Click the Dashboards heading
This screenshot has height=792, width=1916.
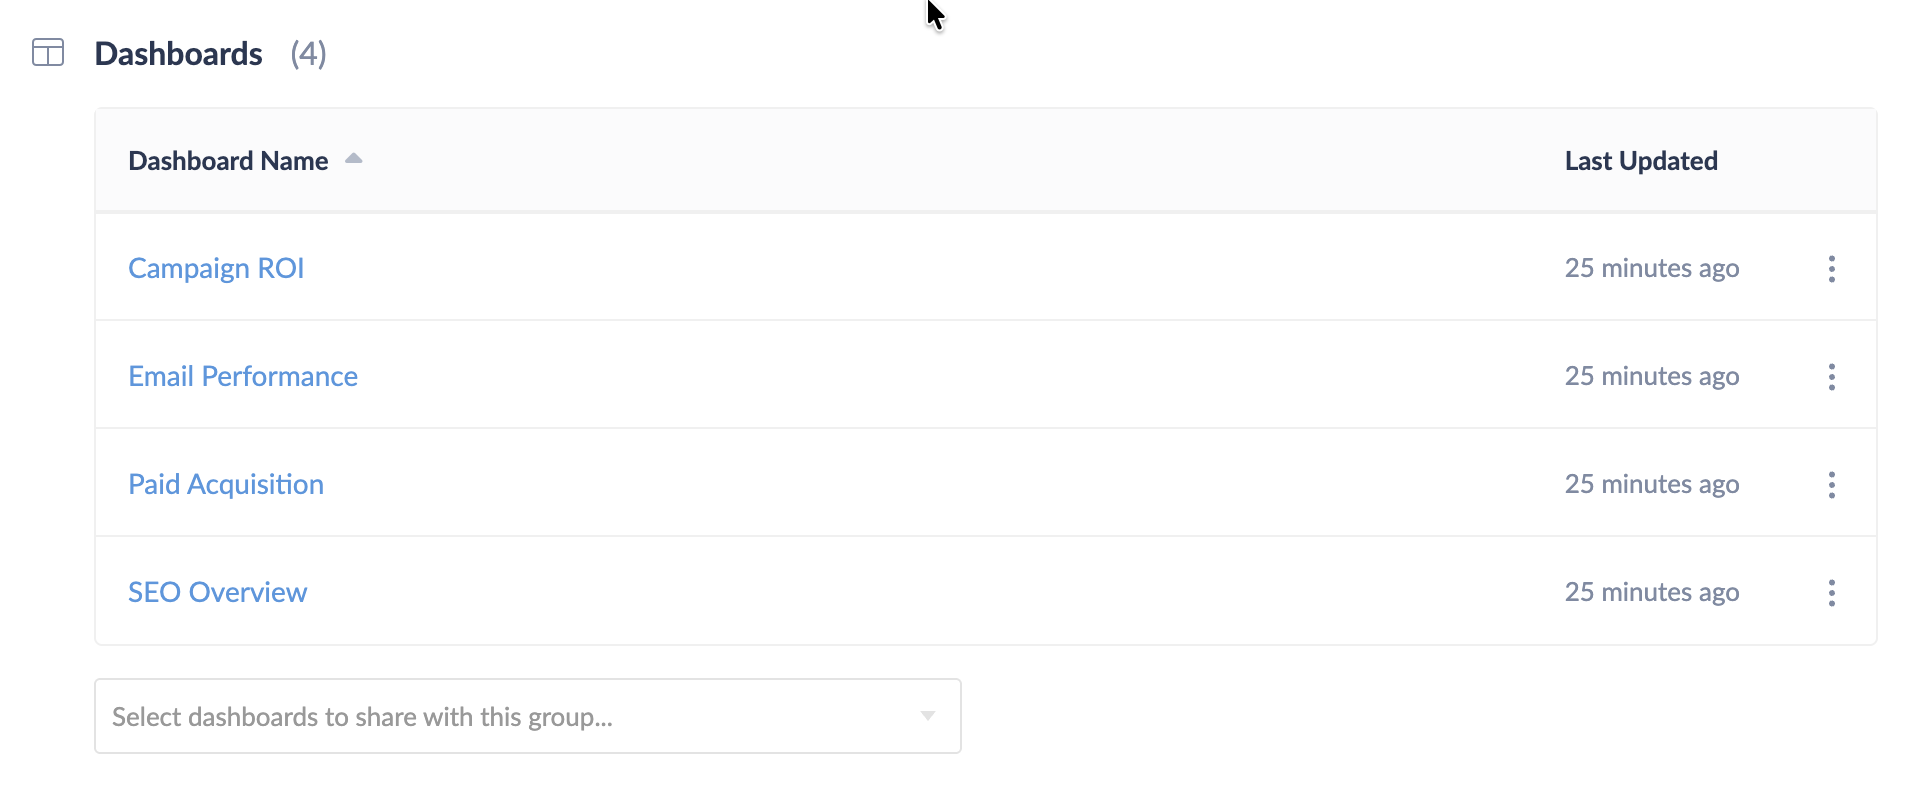[178, 53]
